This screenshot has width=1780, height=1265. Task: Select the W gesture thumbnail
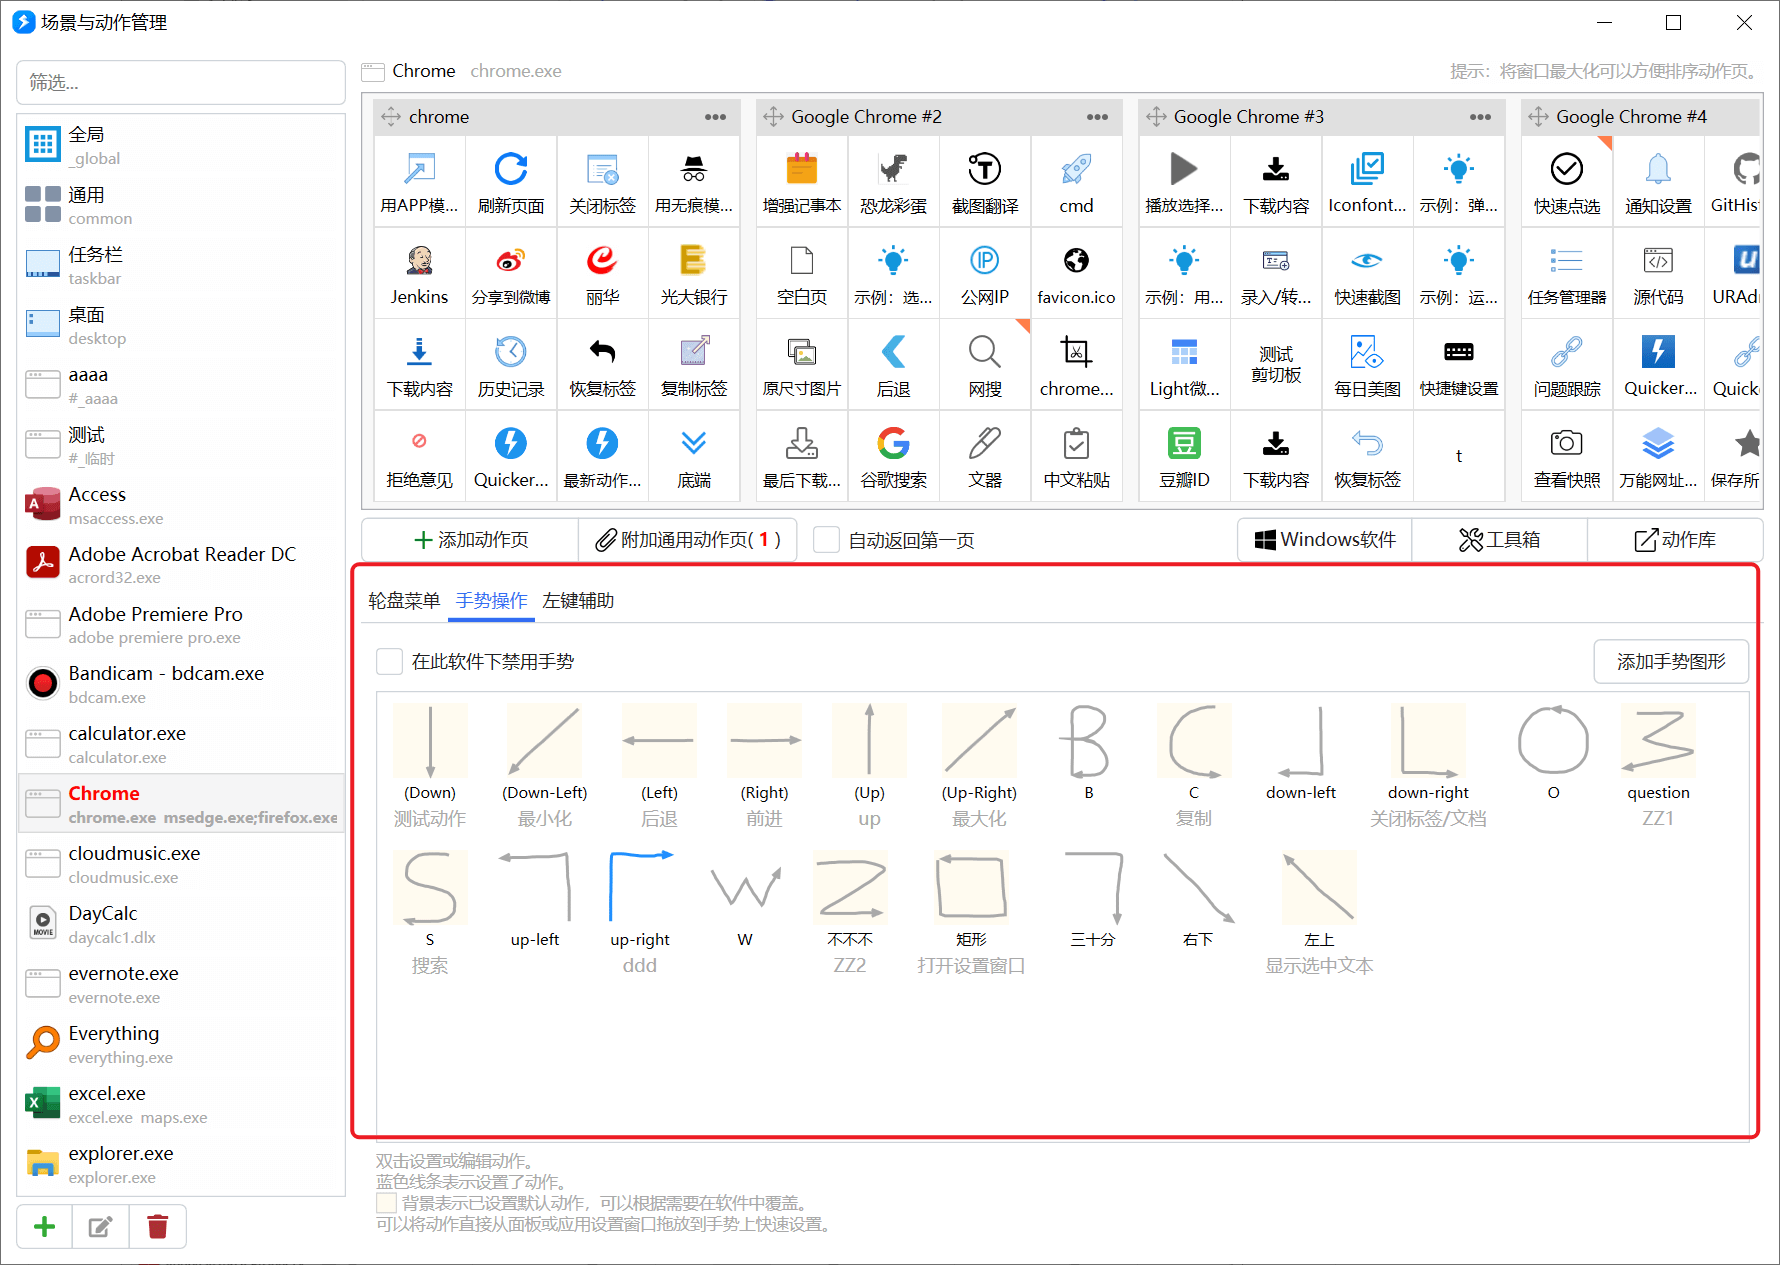(745, 888)
